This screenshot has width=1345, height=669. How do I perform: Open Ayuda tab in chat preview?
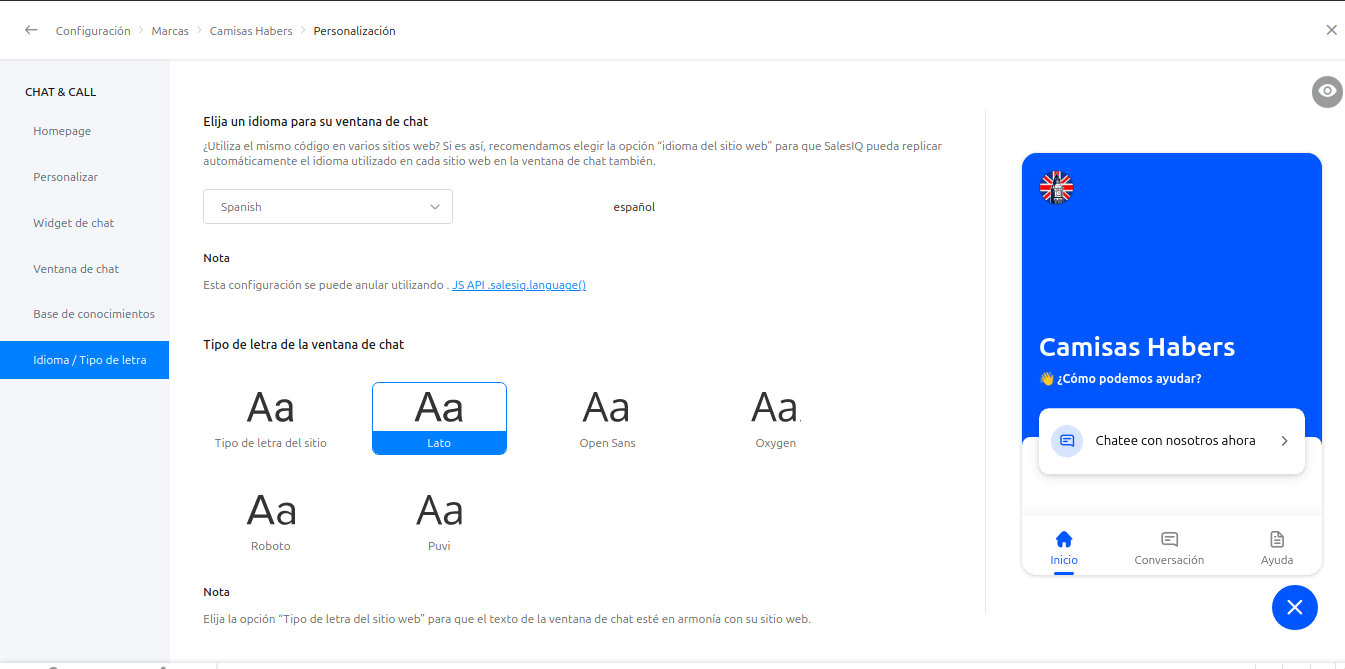pos(1277,549)
